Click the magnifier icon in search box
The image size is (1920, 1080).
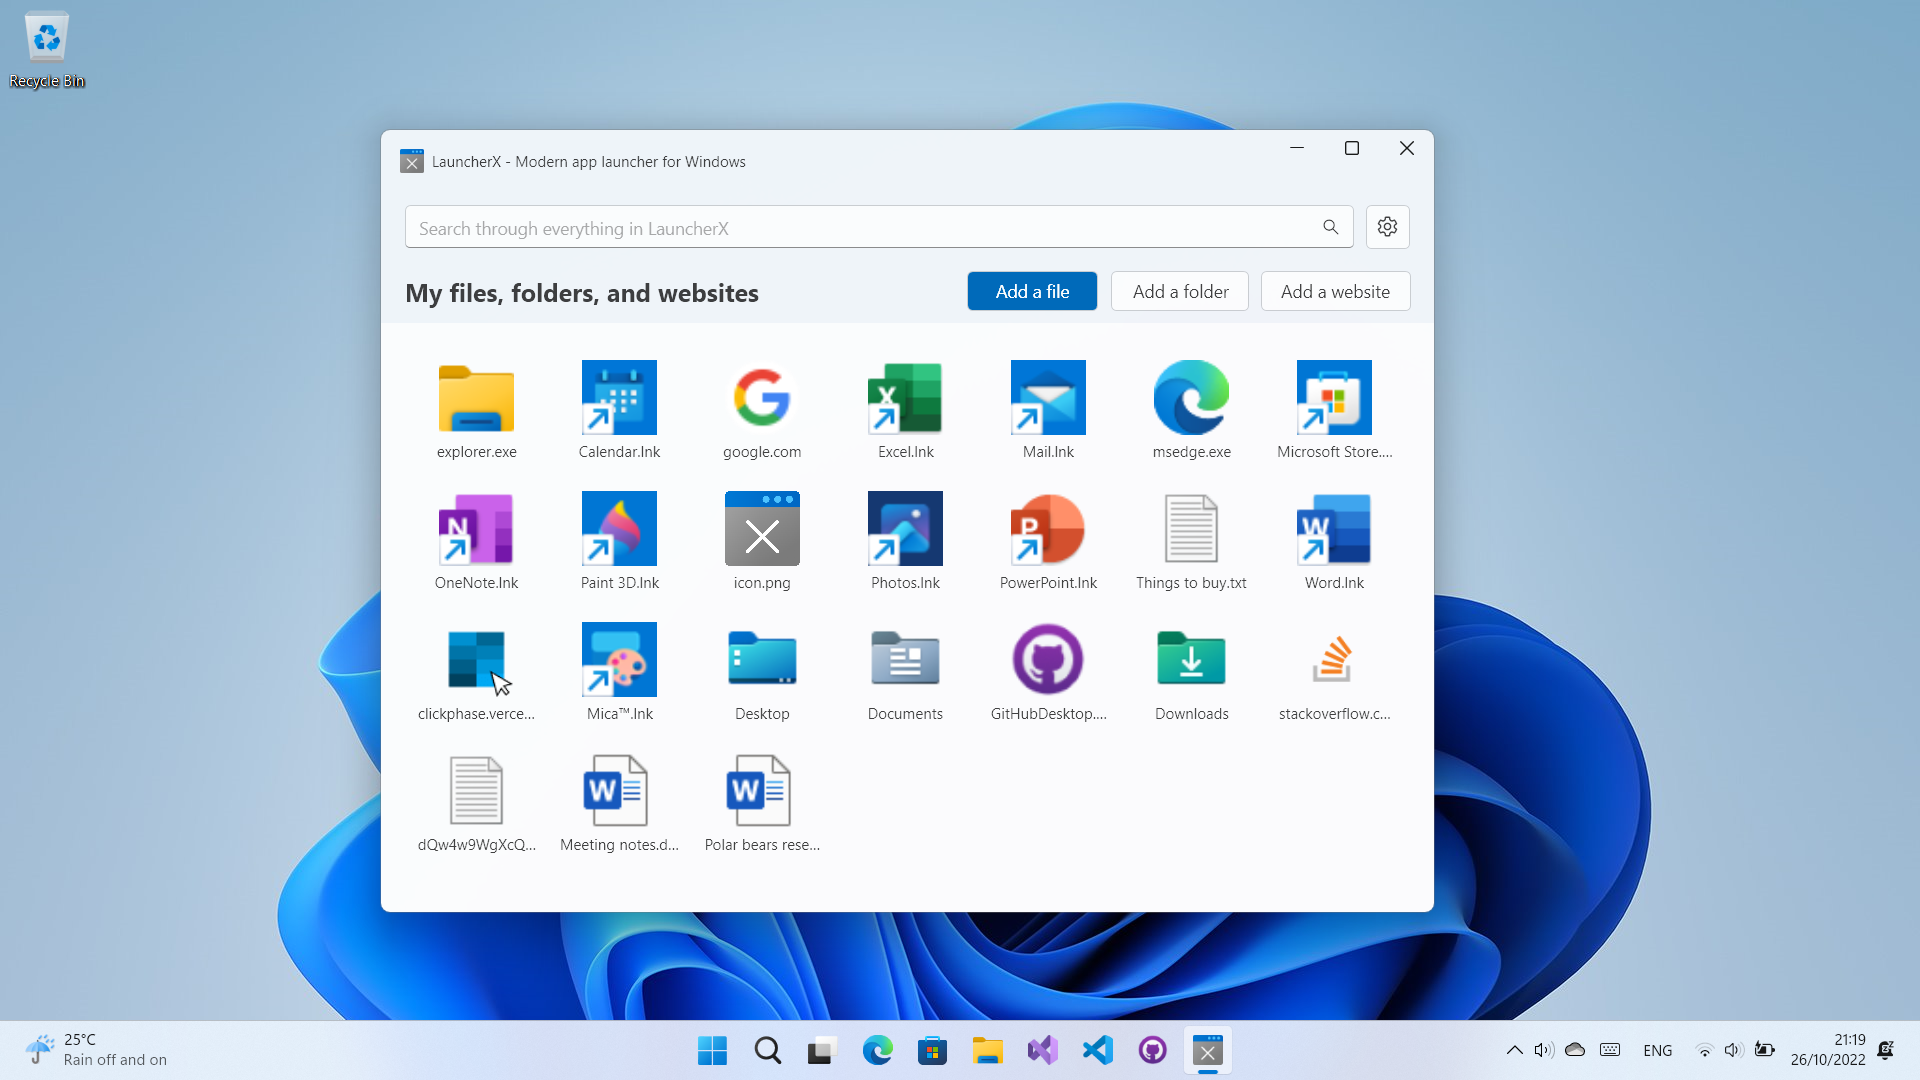click(1330, 227)
